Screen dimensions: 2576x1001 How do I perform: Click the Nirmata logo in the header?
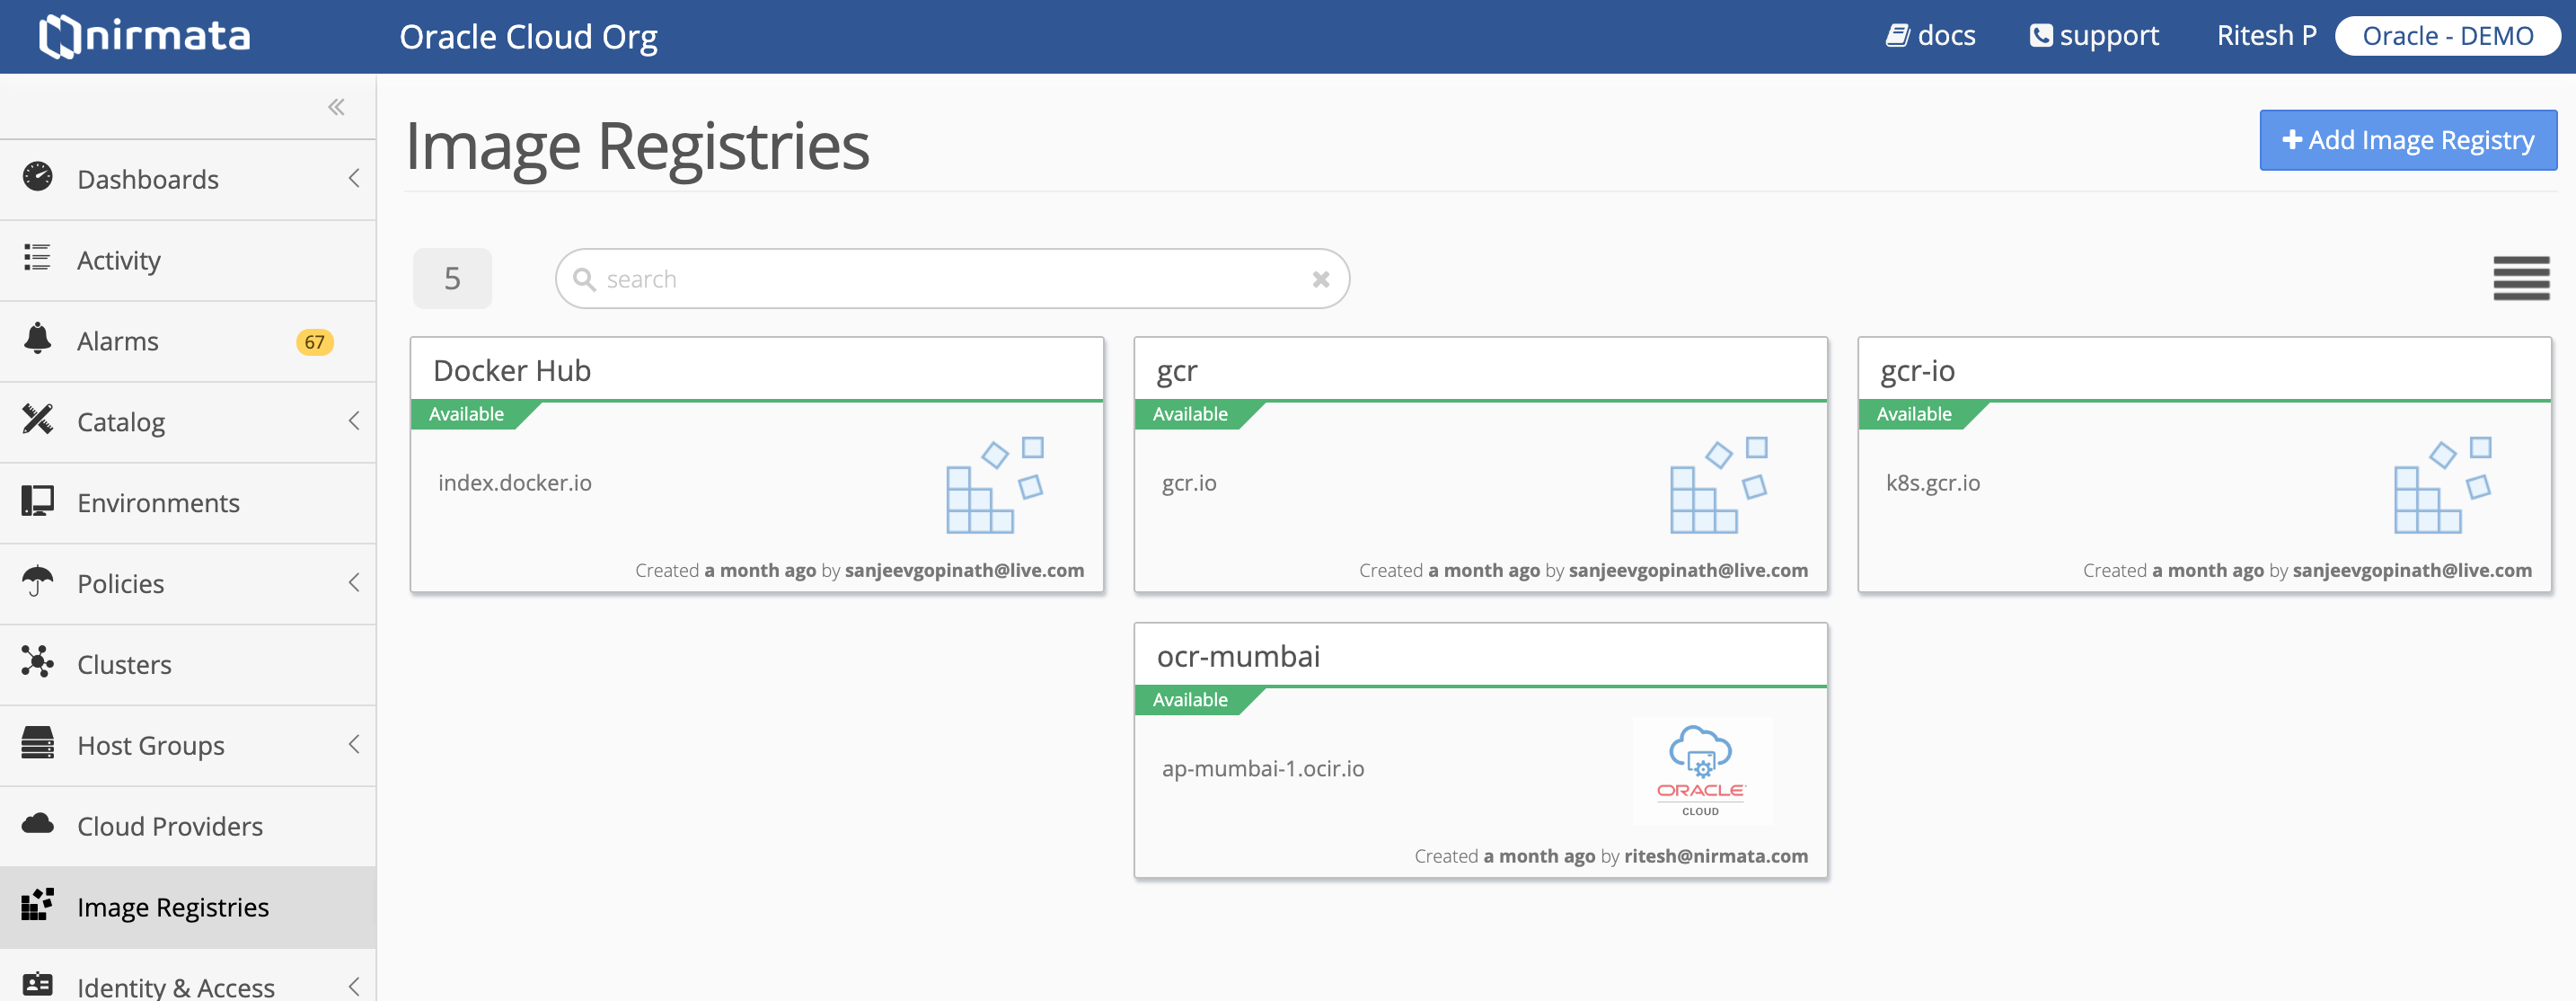[143, 35]
